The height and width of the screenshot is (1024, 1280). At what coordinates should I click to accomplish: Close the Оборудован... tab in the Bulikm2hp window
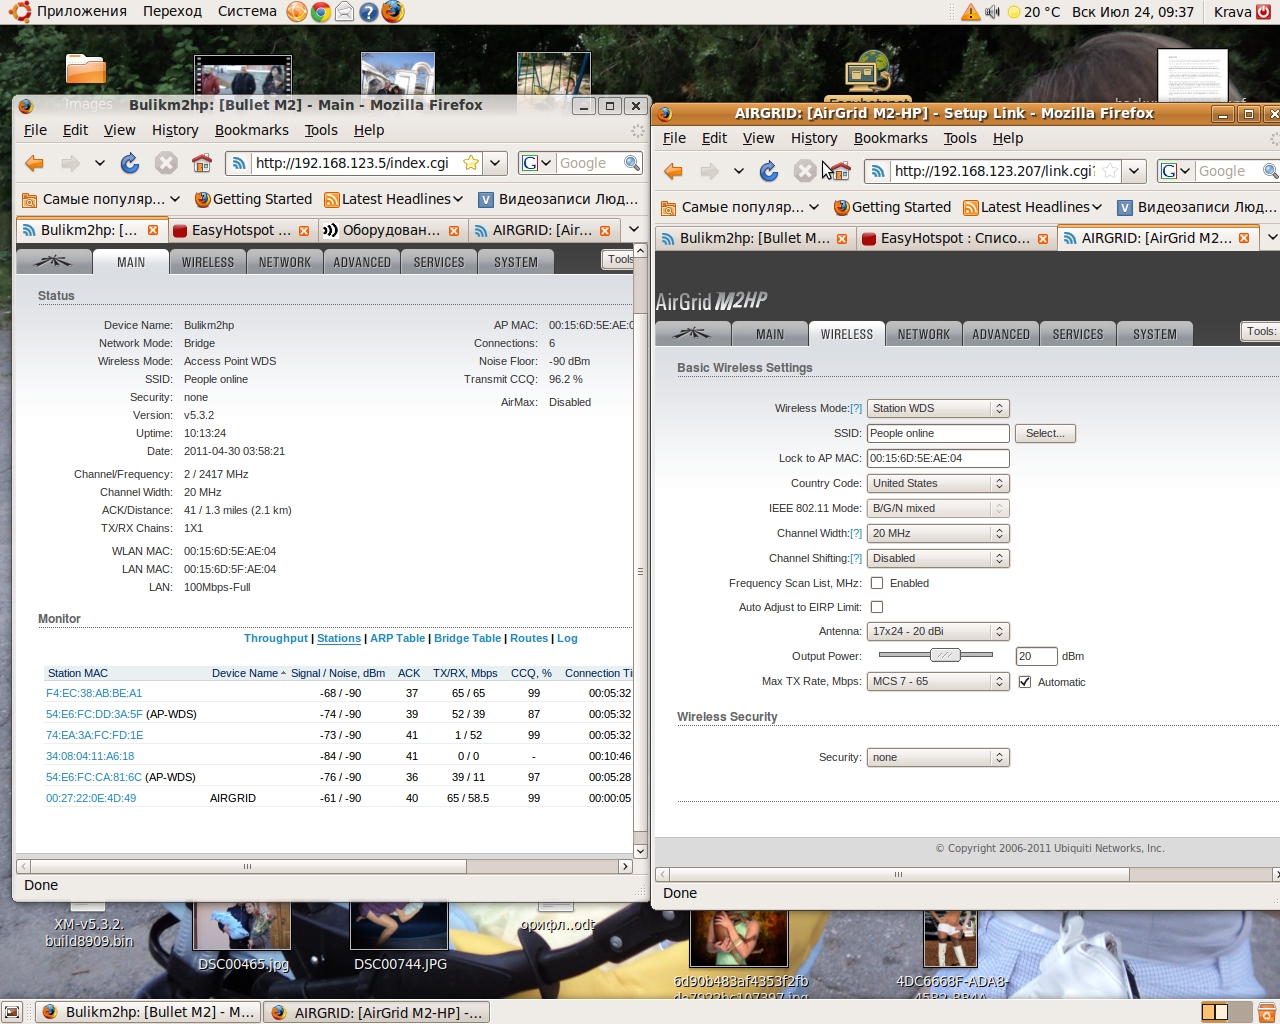[454, 230]
